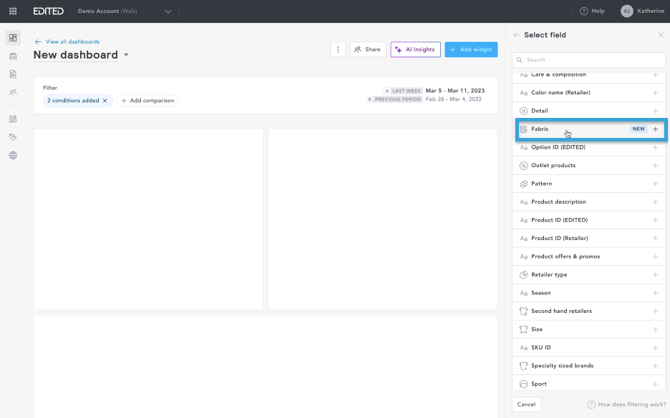Open the New dashboard title dropdown
670x418 pixels.
(x=126, y=55)
